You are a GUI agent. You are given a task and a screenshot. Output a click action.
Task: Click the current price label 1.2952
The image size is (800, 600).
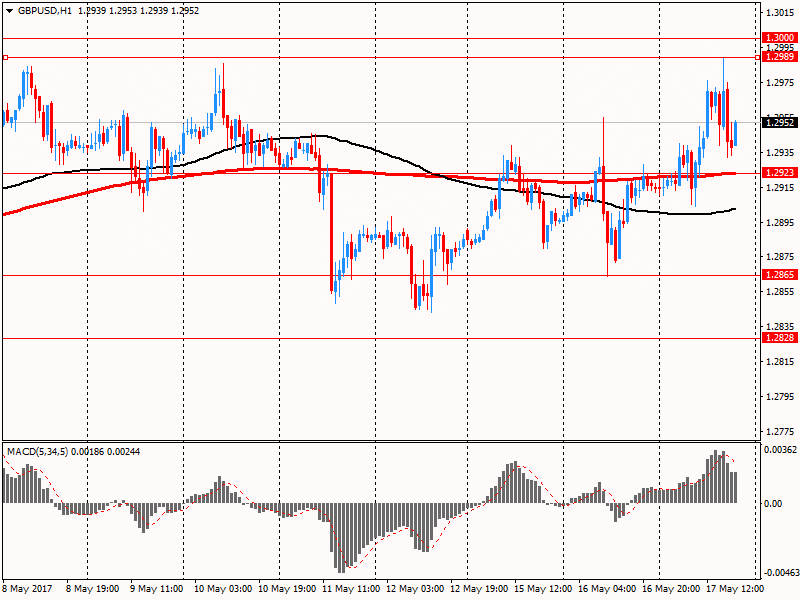(x=780, y=122)
